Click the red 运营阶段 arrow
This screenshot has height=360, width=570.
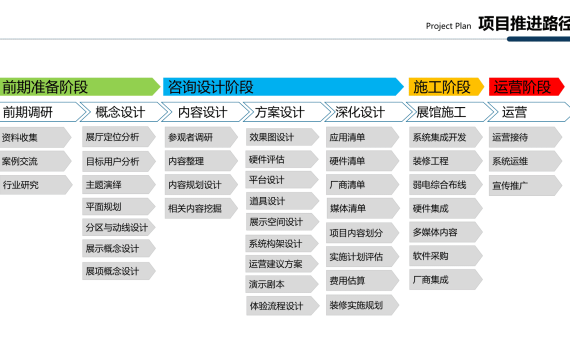pyautogui.click(x=527, y=87)
